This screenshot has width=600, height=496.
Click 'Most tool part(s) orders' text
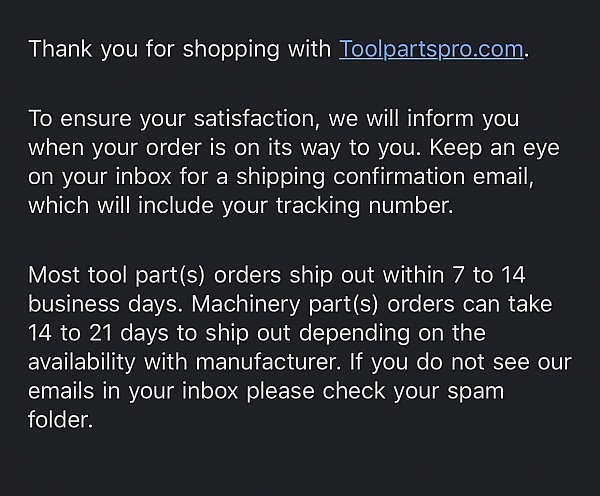[x=155, y=275]
